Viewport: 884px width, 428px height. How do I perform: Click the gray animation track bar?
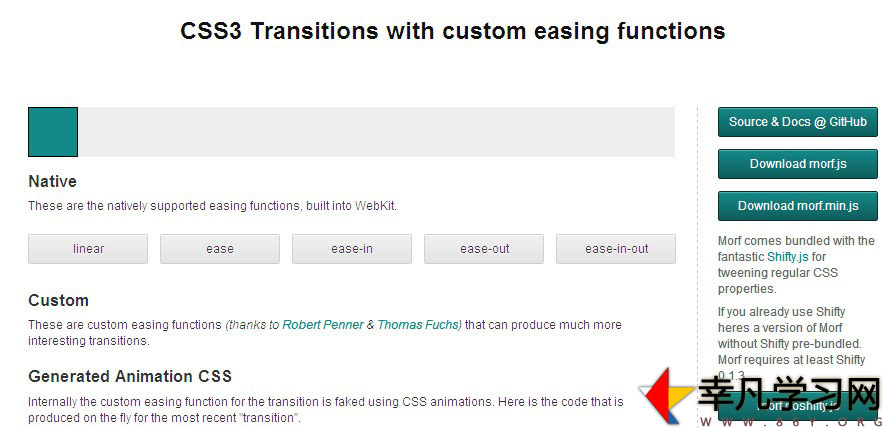(351, 132)
